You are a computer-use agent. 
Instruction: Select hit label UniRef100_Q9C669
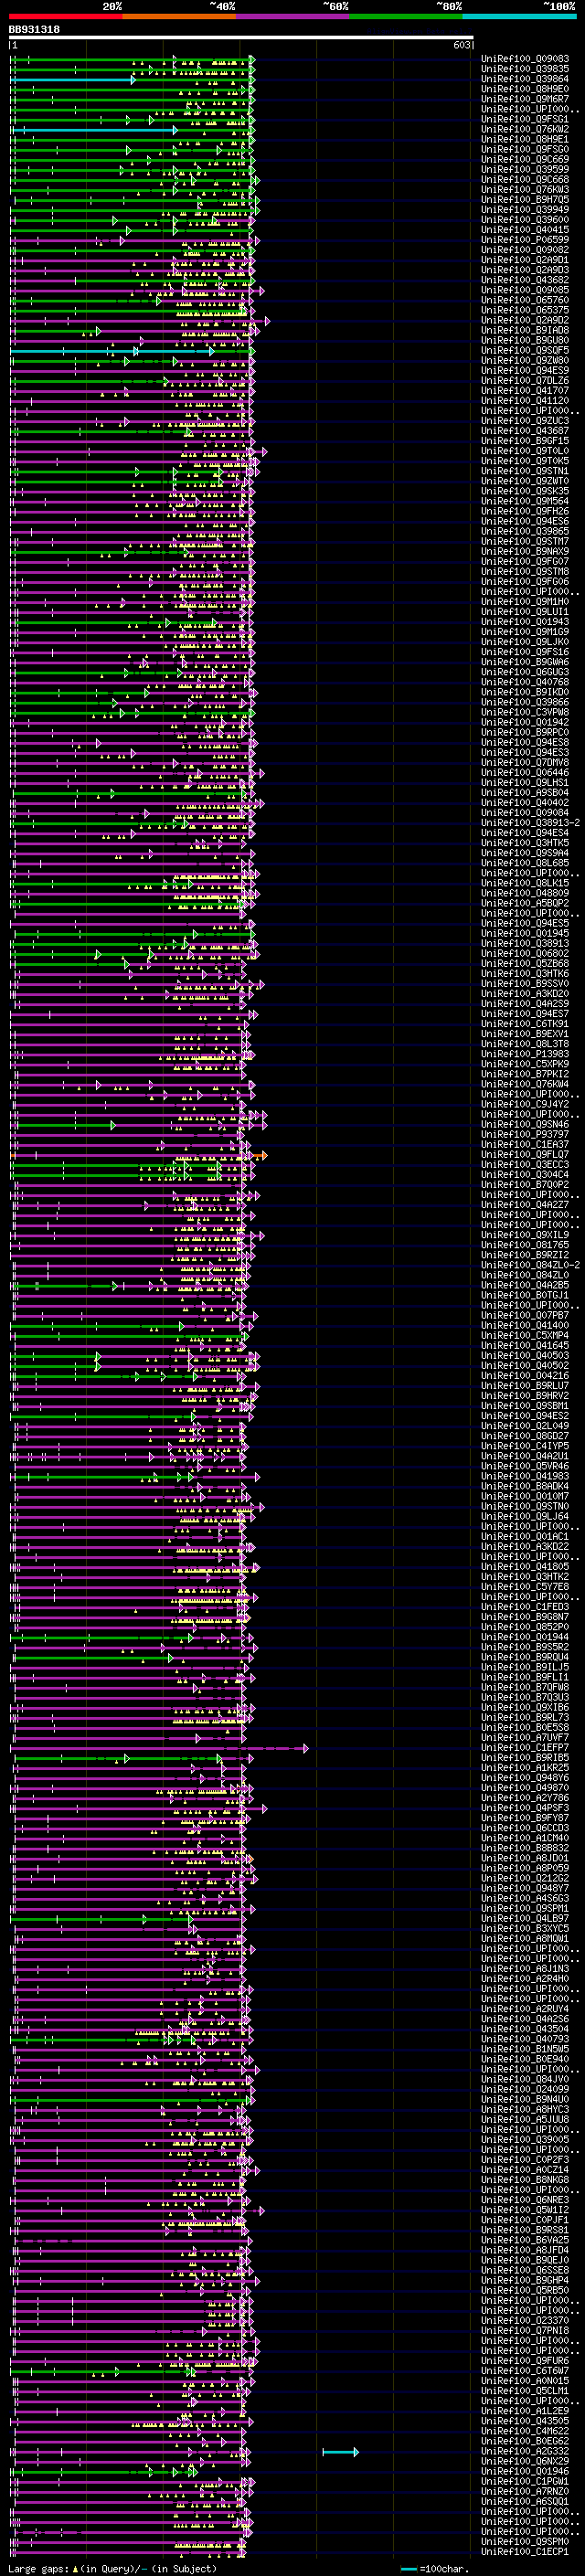click(x=525, y=159)
